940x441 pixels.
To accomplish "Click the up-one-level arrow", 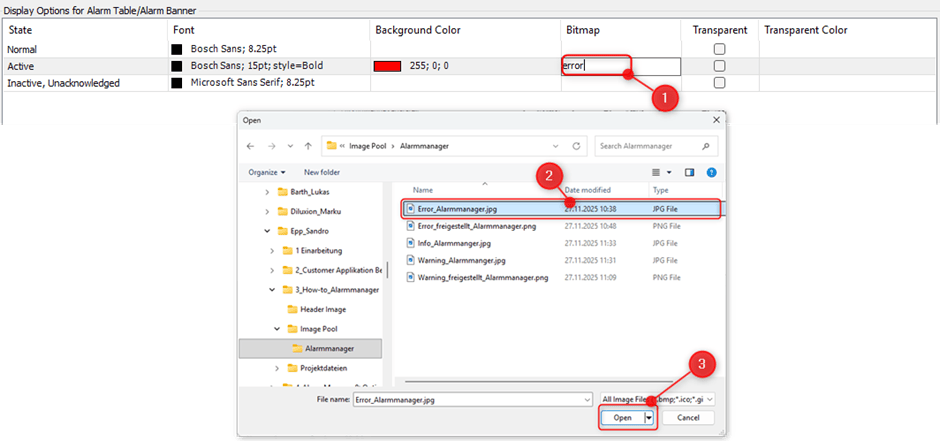I will pos(307,146).
